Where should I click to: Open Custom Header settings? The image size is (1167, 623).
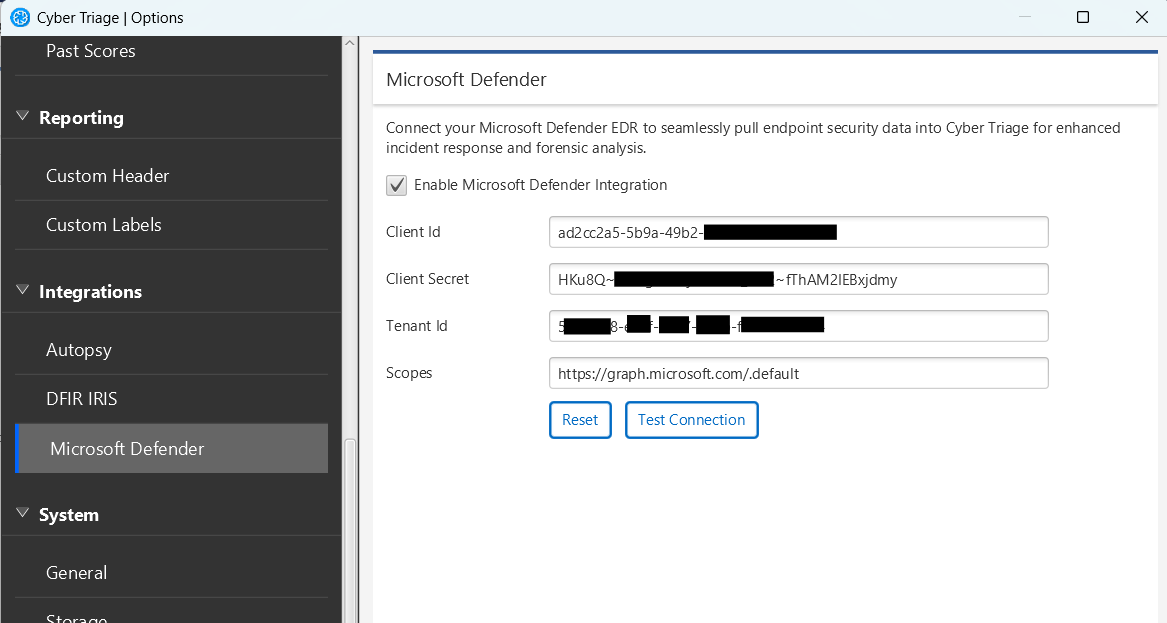tap(107, 175)
